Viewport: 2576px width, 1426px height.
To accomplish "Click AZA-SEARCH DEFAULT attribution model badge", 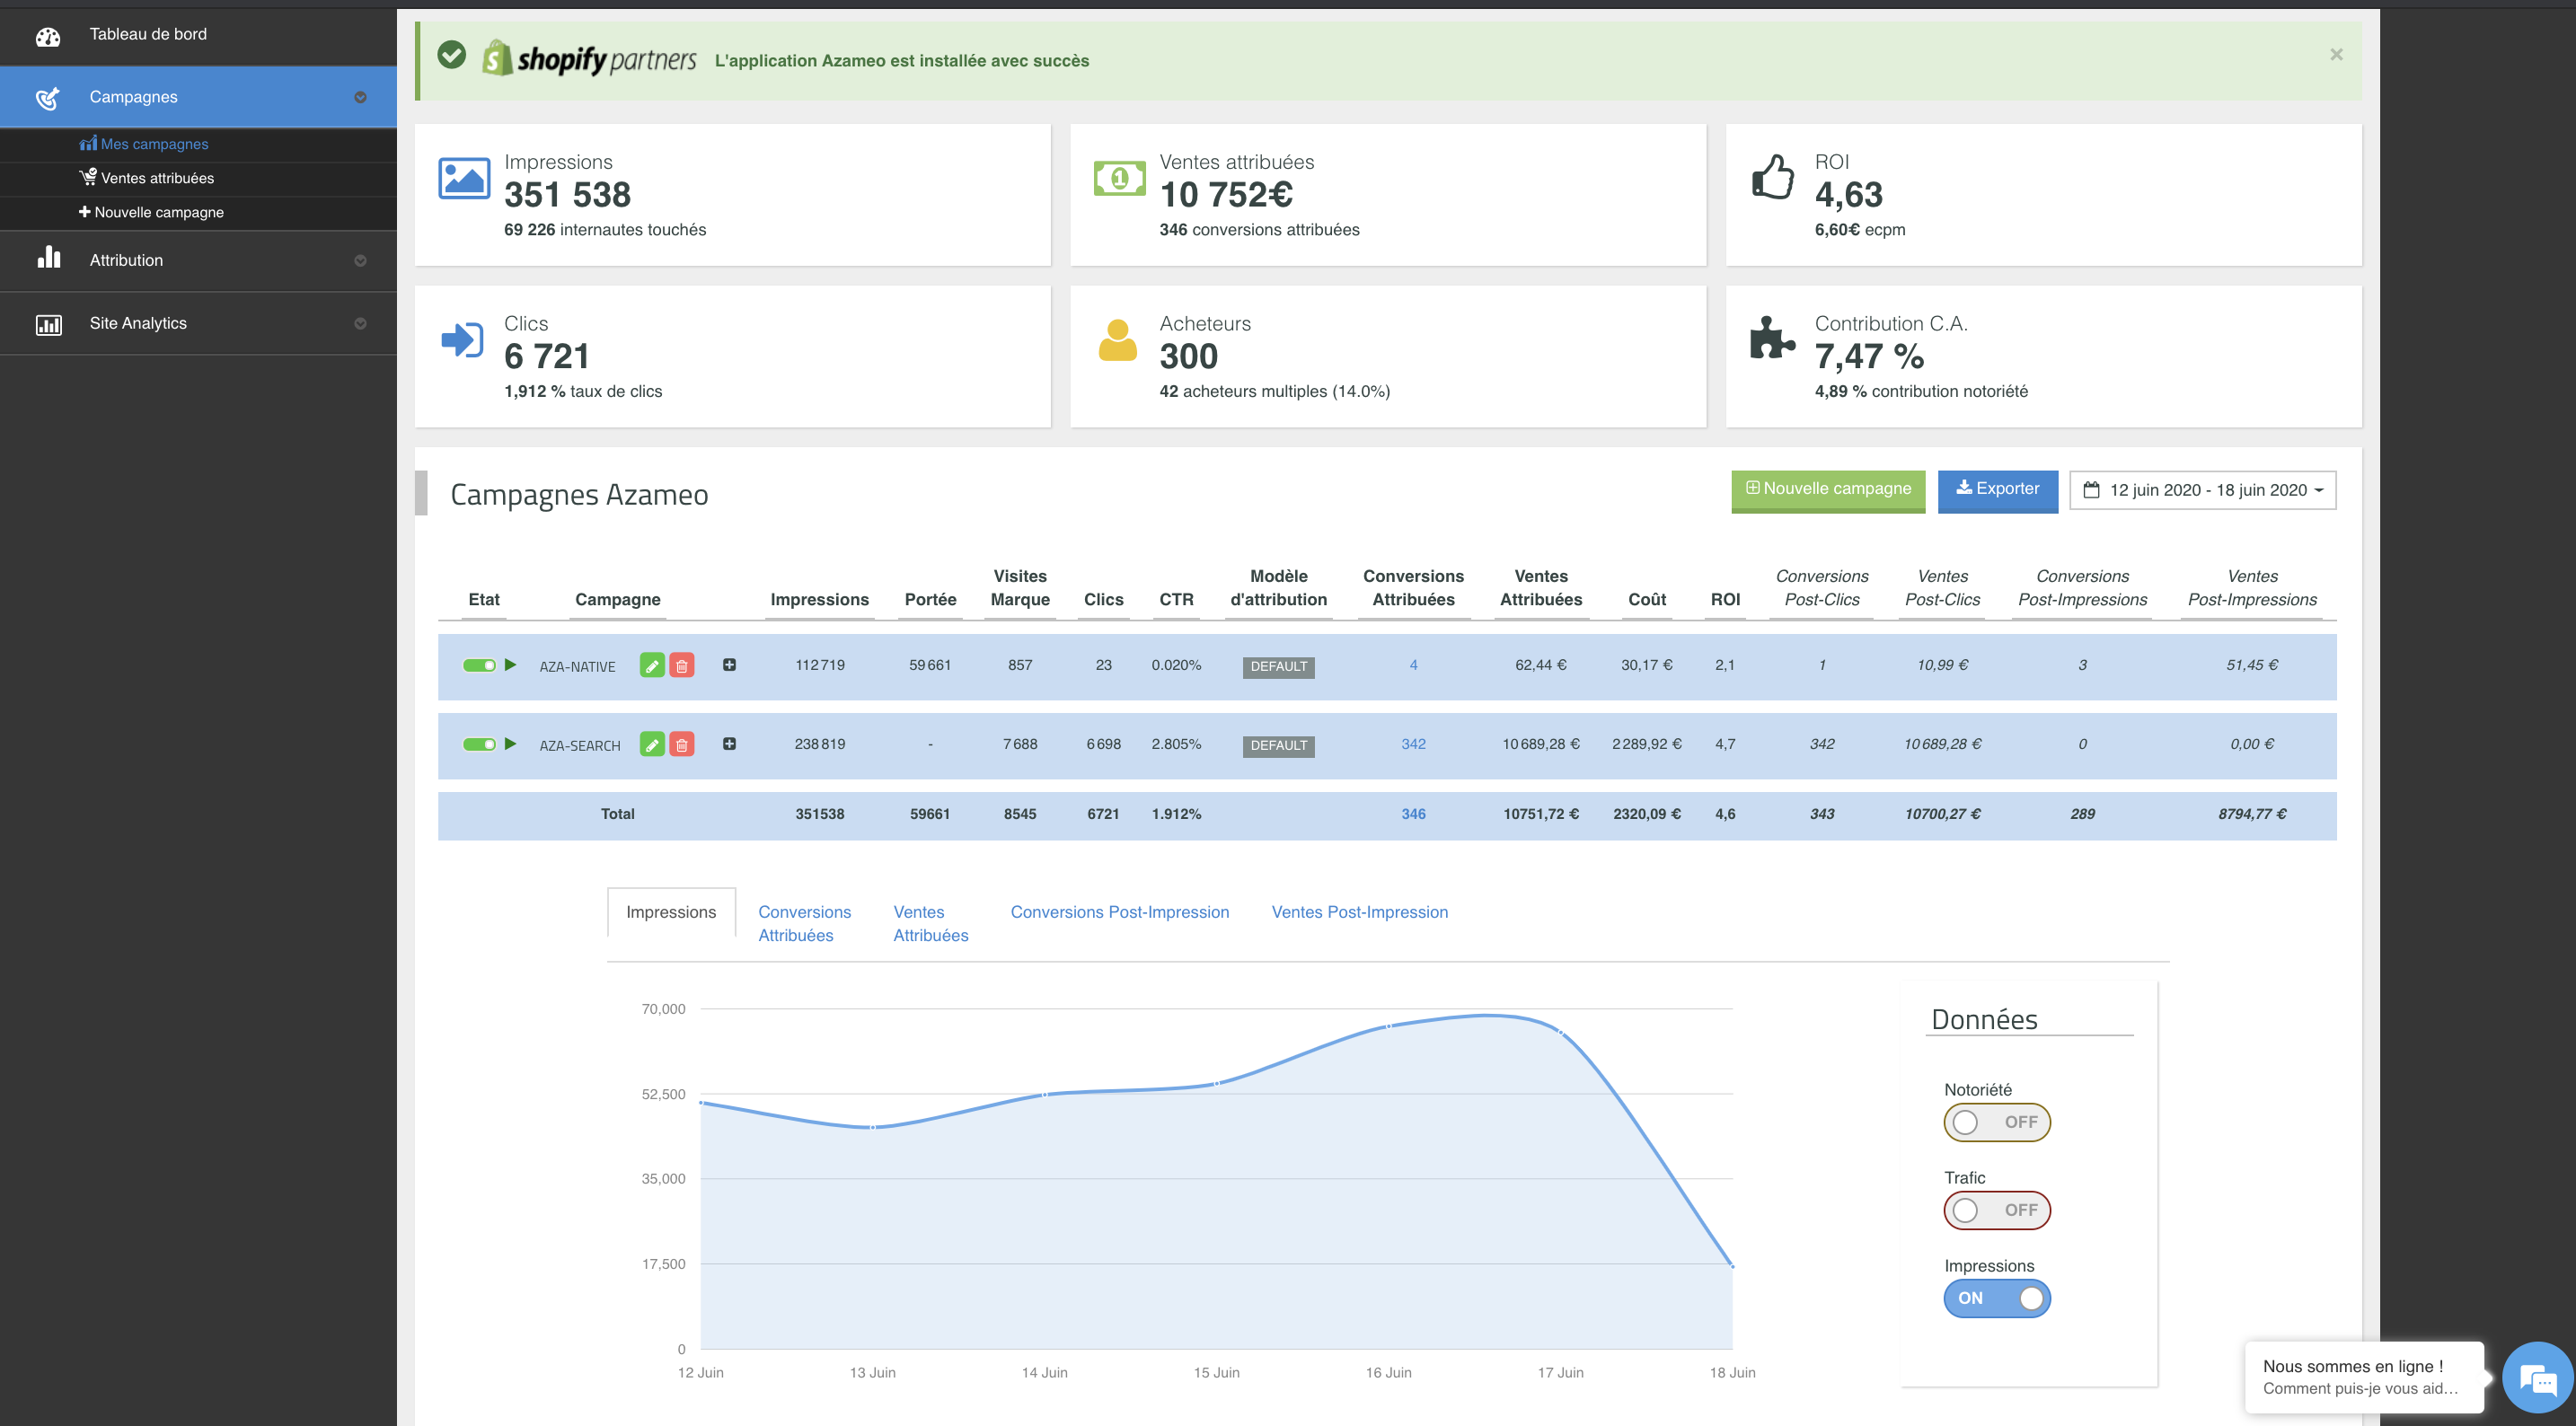I will [x=1278, y=745].
